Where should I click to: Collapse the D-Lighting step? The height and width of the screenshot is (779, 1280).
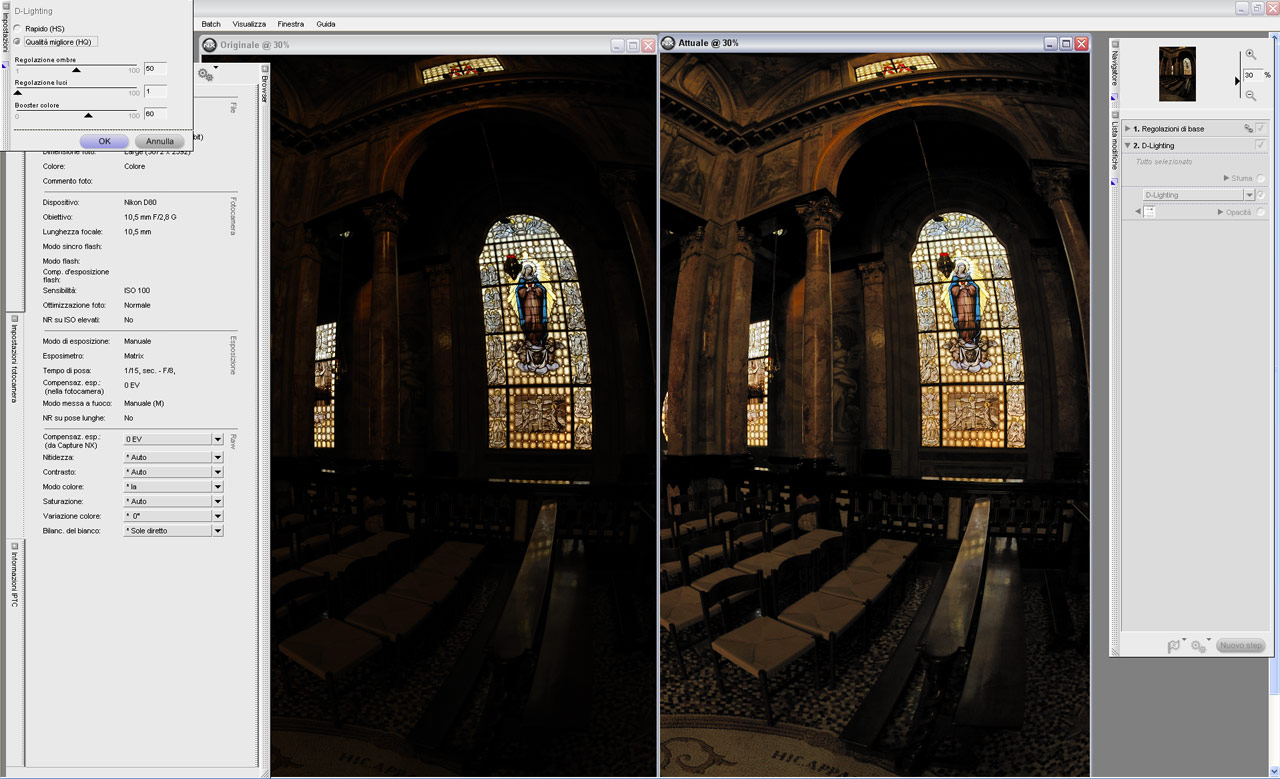(1128, 145)
